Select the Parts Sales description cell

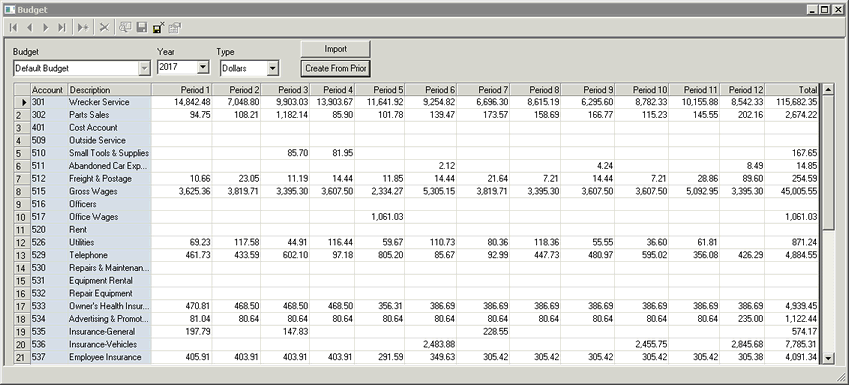coord(109,115)
